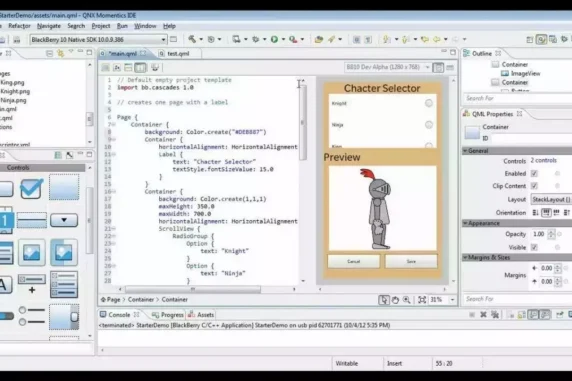Open the Layout StackLayout dropdown
Viewport: 572px width, 381px height.
click(551, 199)
